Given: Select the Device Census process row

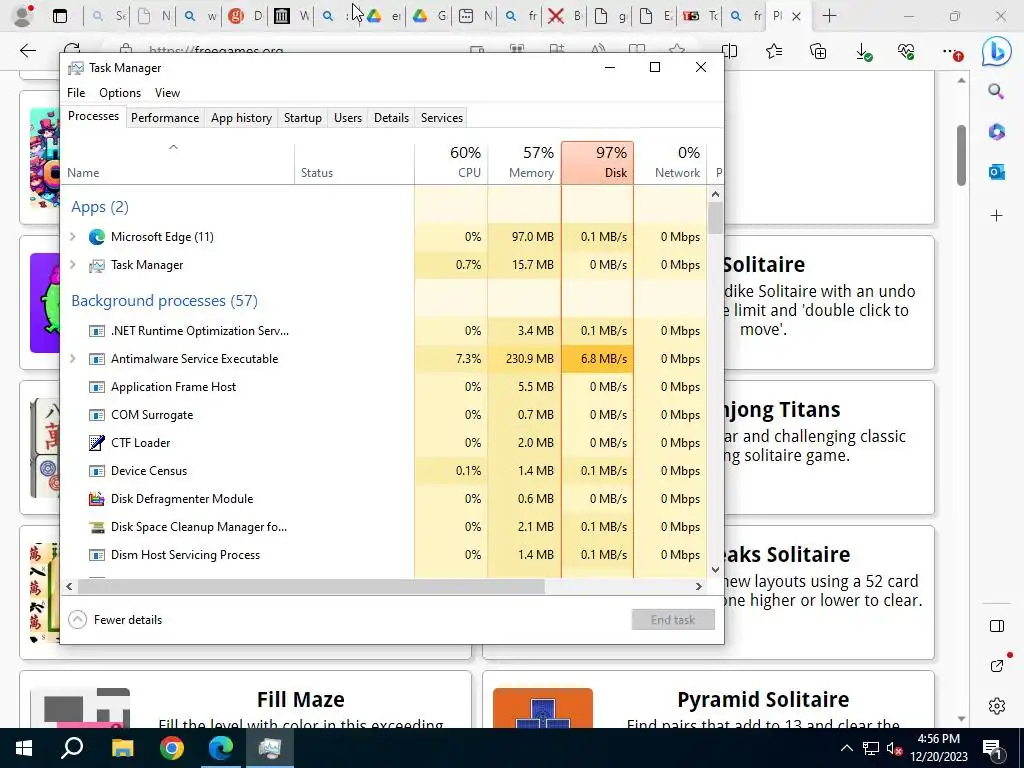Looking at the screenshot, I should tap(384, 471).
